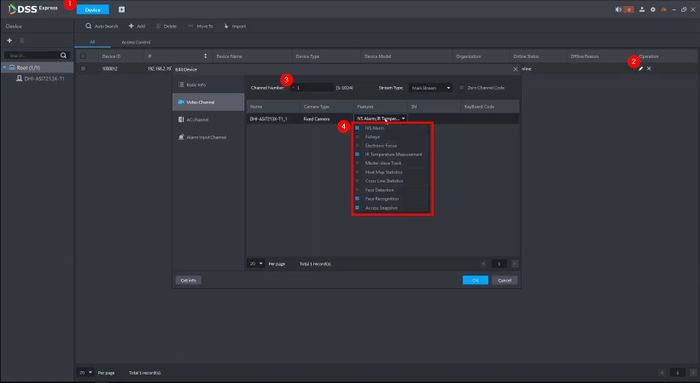
Task: Toggle the Heat Map Statistics checkbox
Action: tap(357, 172)
